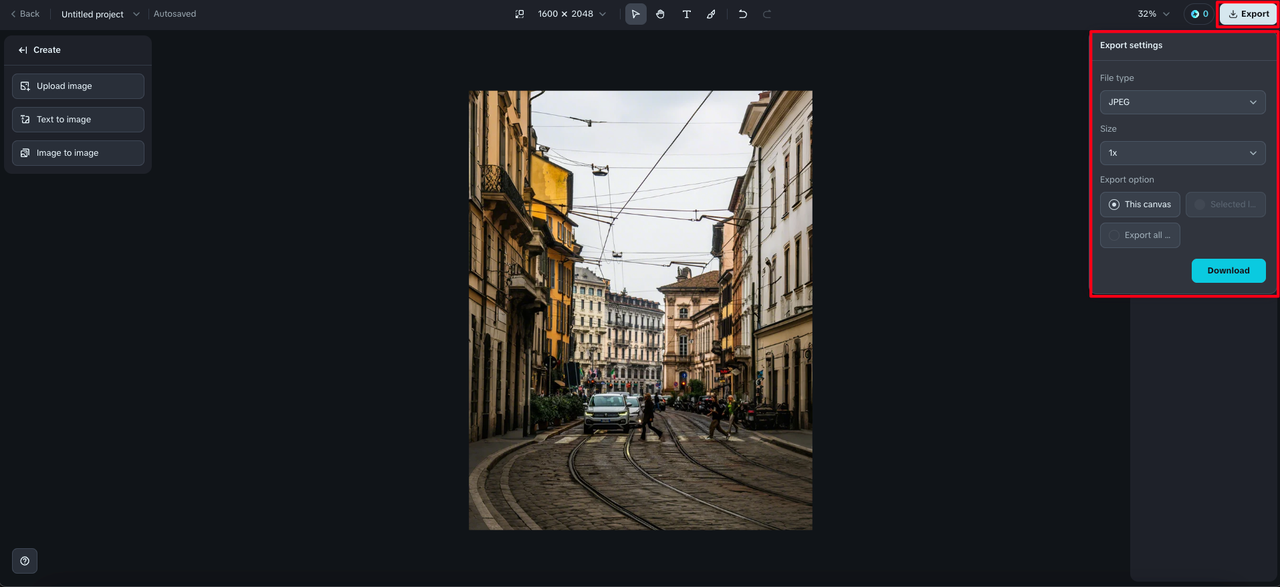
Task: Expand the 1x Size dropdown
Action: coord(1182,153)
